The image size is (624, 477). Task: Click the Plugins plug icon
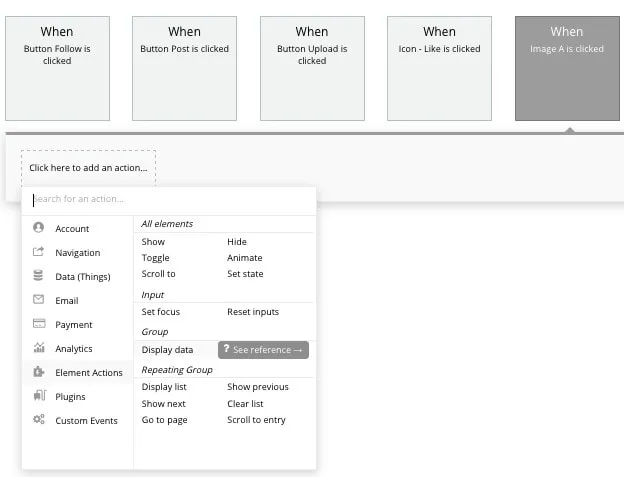(39, 396)
